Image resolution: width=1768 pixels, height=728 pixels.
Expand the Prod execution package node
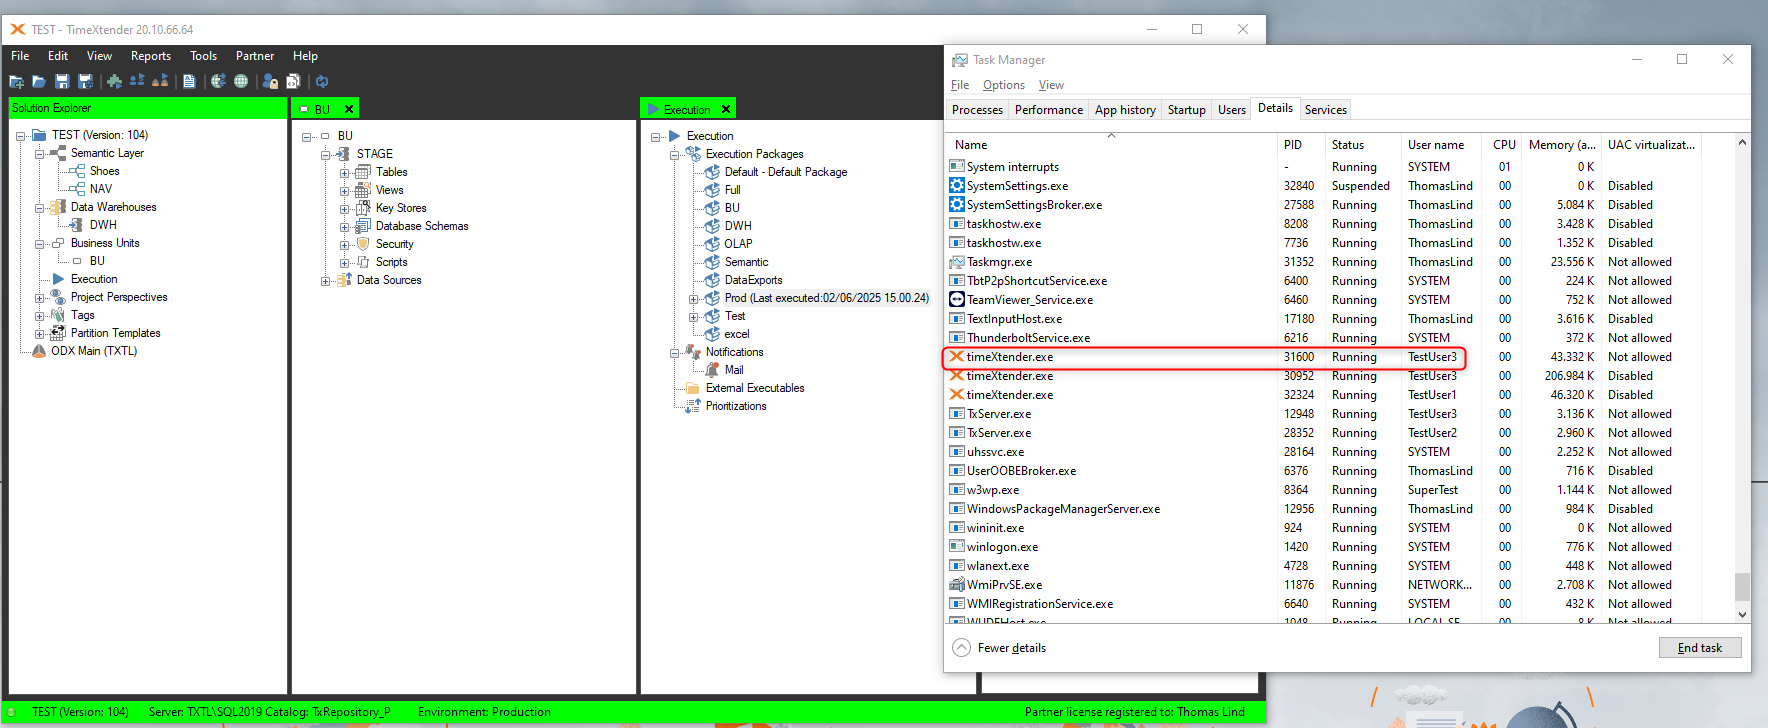(694, 298)
